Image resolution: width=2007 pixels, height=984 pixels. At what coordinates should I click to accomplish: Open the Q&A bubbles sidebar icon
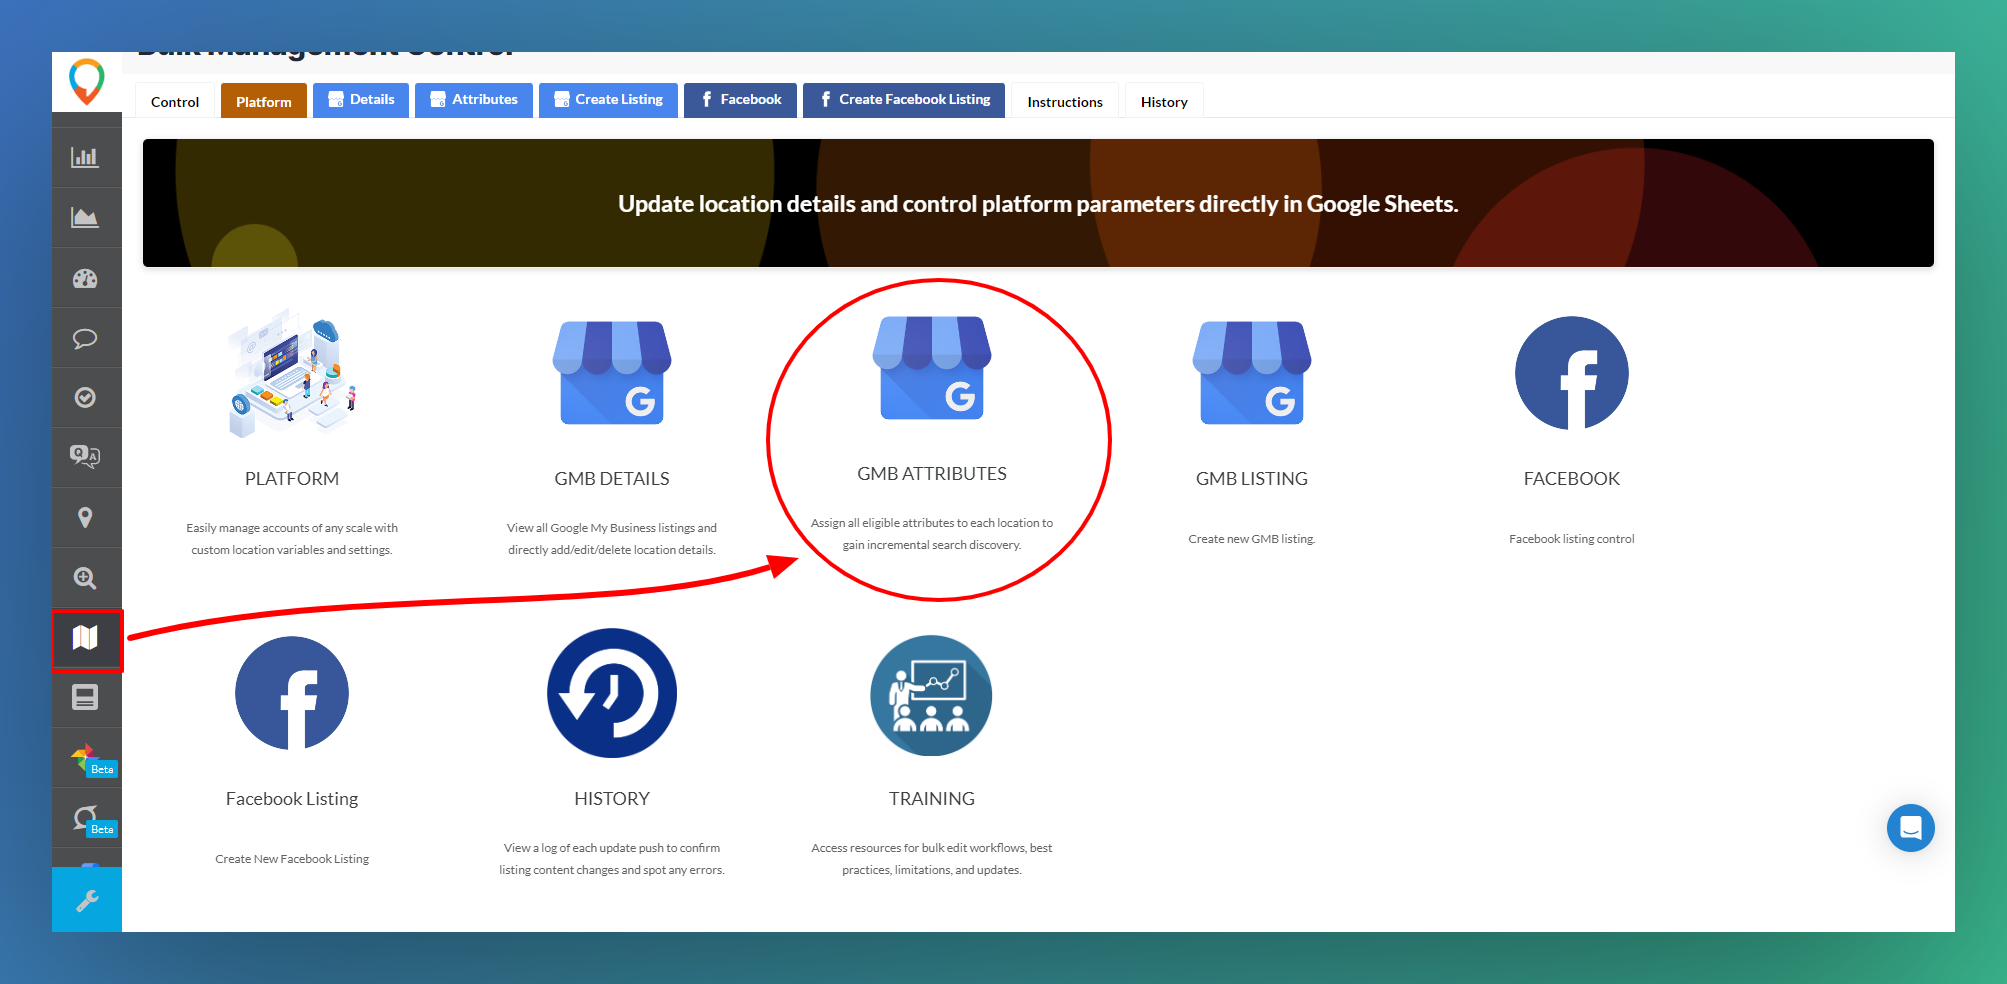pyautogui.click(x=85, y=457)
